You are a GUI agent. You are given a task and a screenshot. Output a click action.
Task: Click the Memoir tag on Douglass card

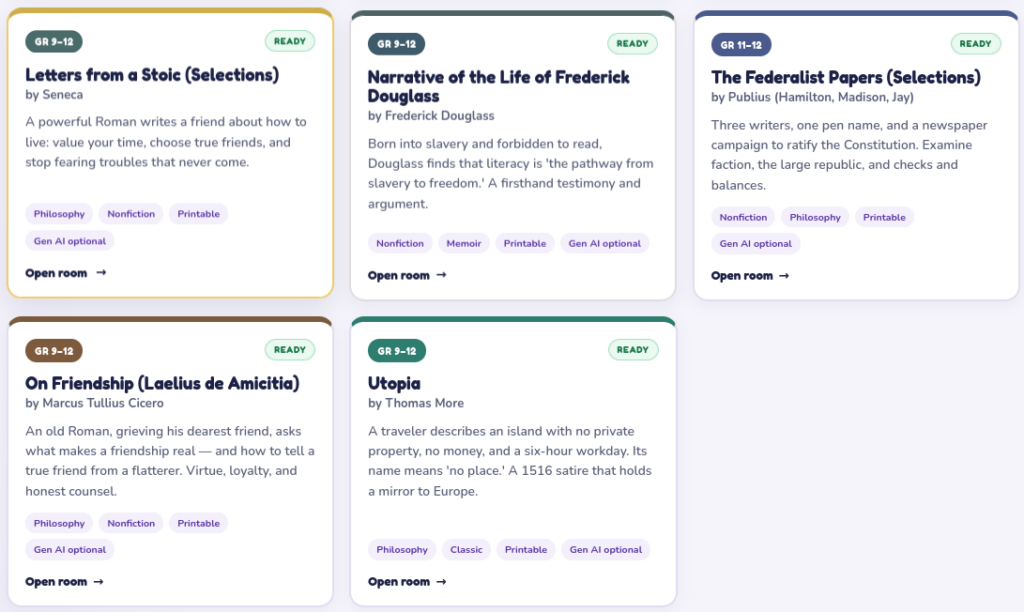464,243
